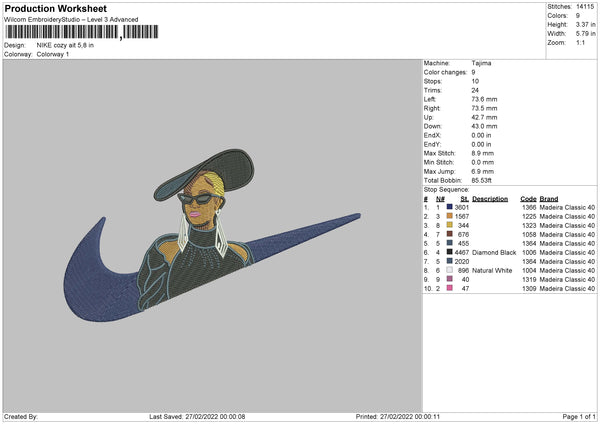The width and height of the screenshot is (600, 424).
Task: Pick the blue swatch beside stitch count 455
Action: (x=449, y=243)
